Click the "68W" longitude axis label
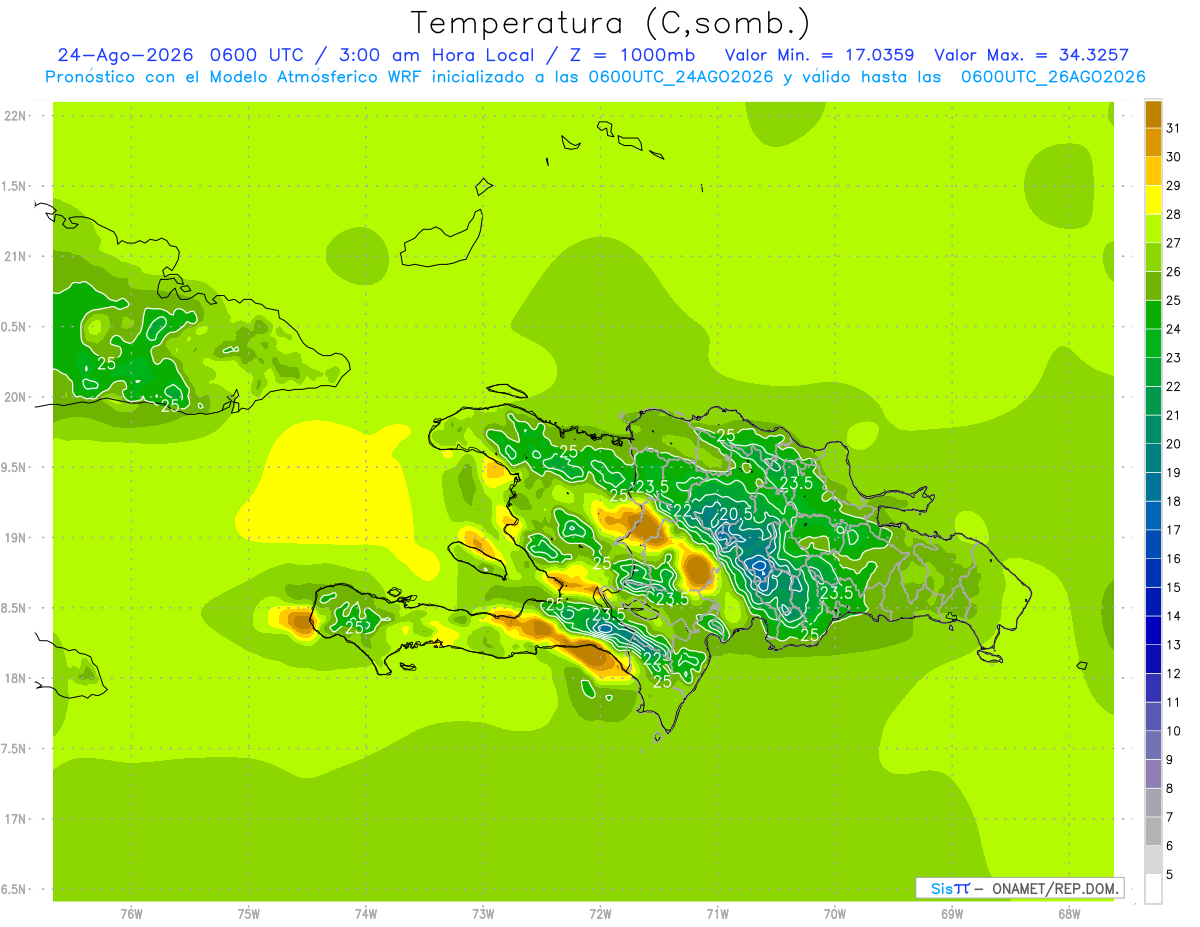This screenshot has height=927, width=1200. 1069,914
